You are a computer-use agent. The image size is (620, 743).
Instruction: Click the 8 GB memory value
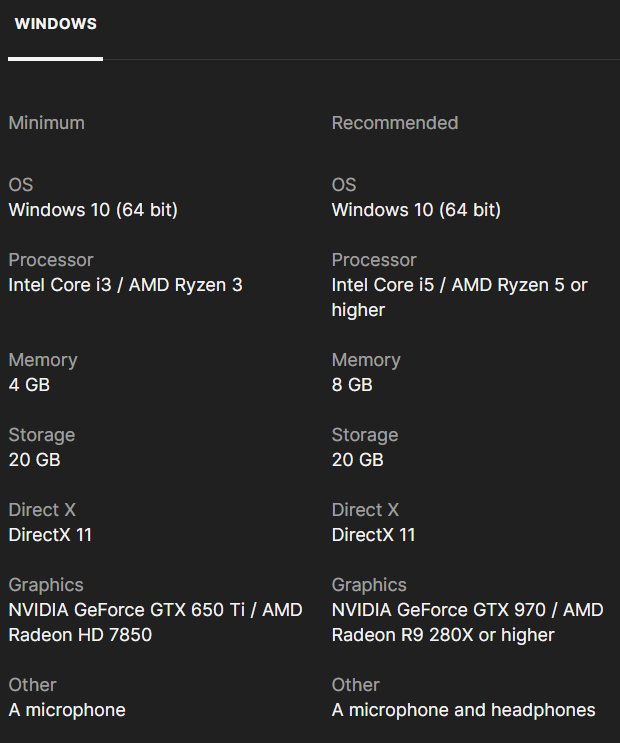pos(352,385)
